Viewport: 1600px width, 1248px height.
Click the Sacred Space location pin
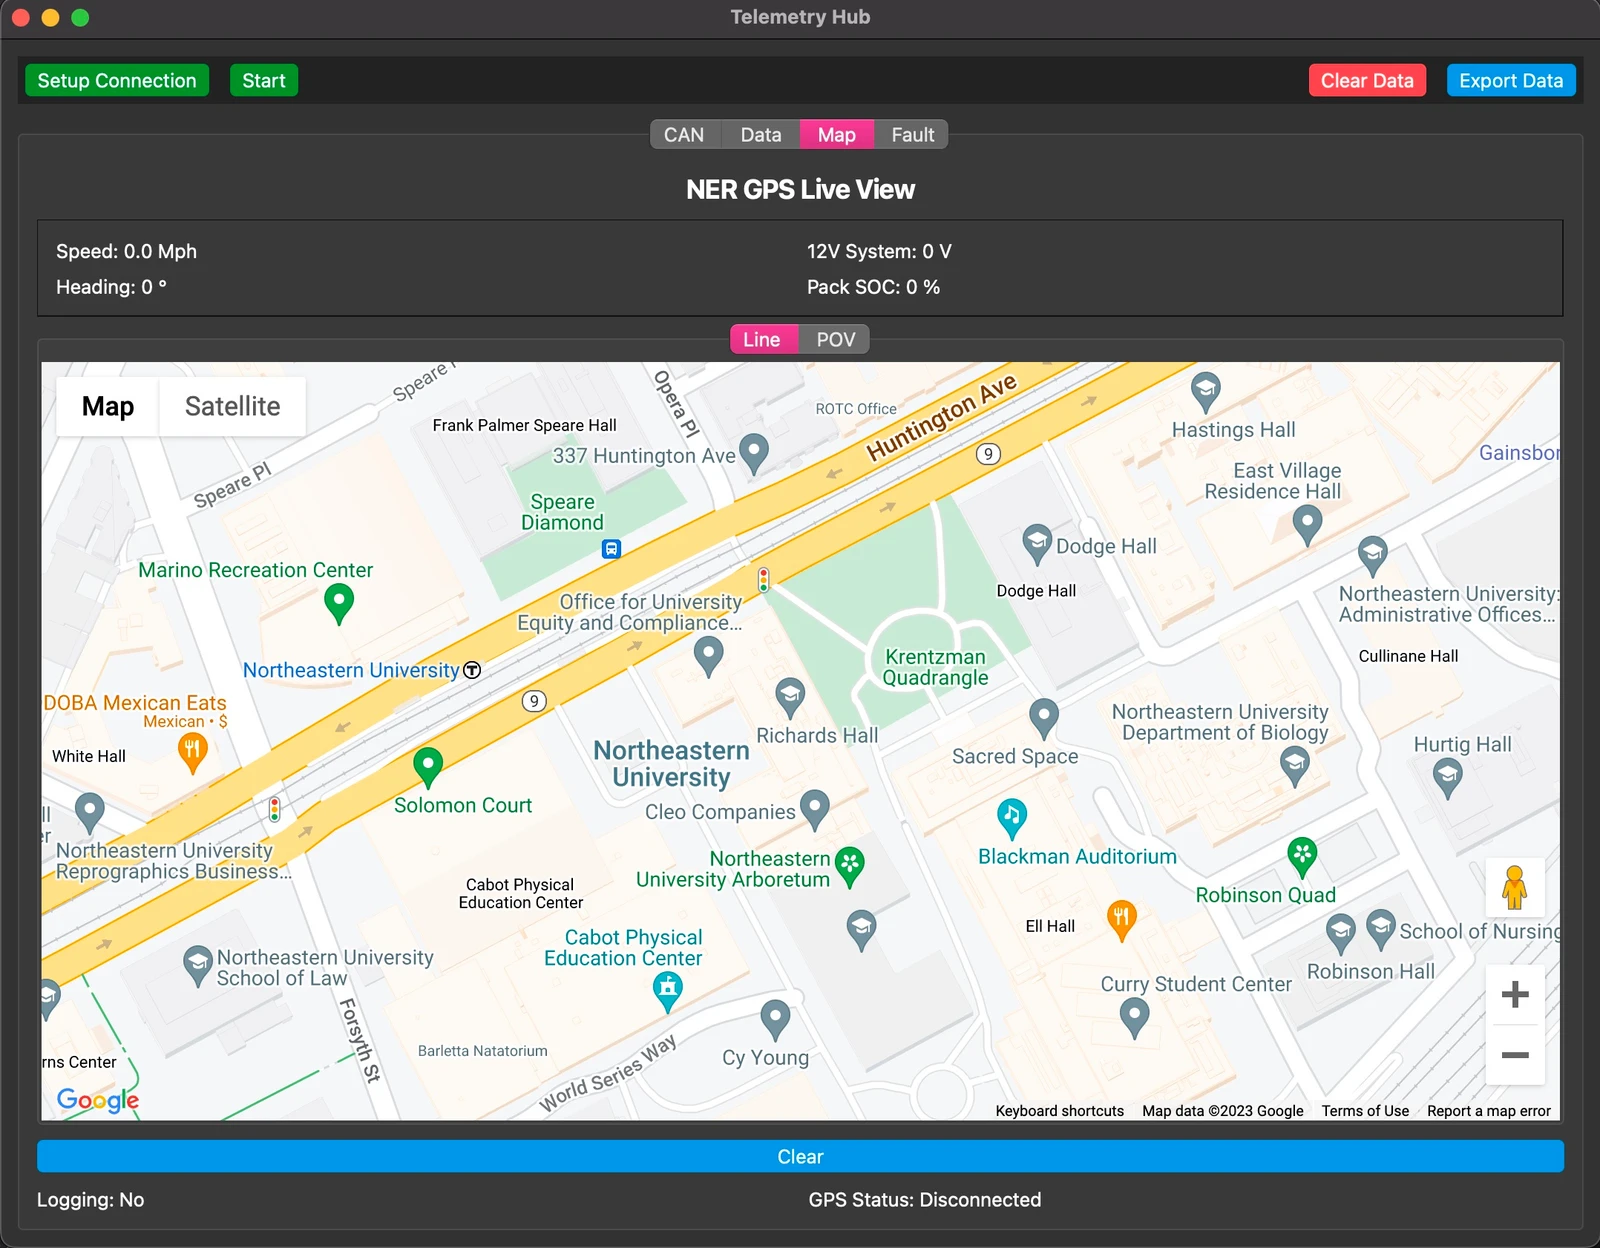pyautogui.click(x=1044, y=718)
